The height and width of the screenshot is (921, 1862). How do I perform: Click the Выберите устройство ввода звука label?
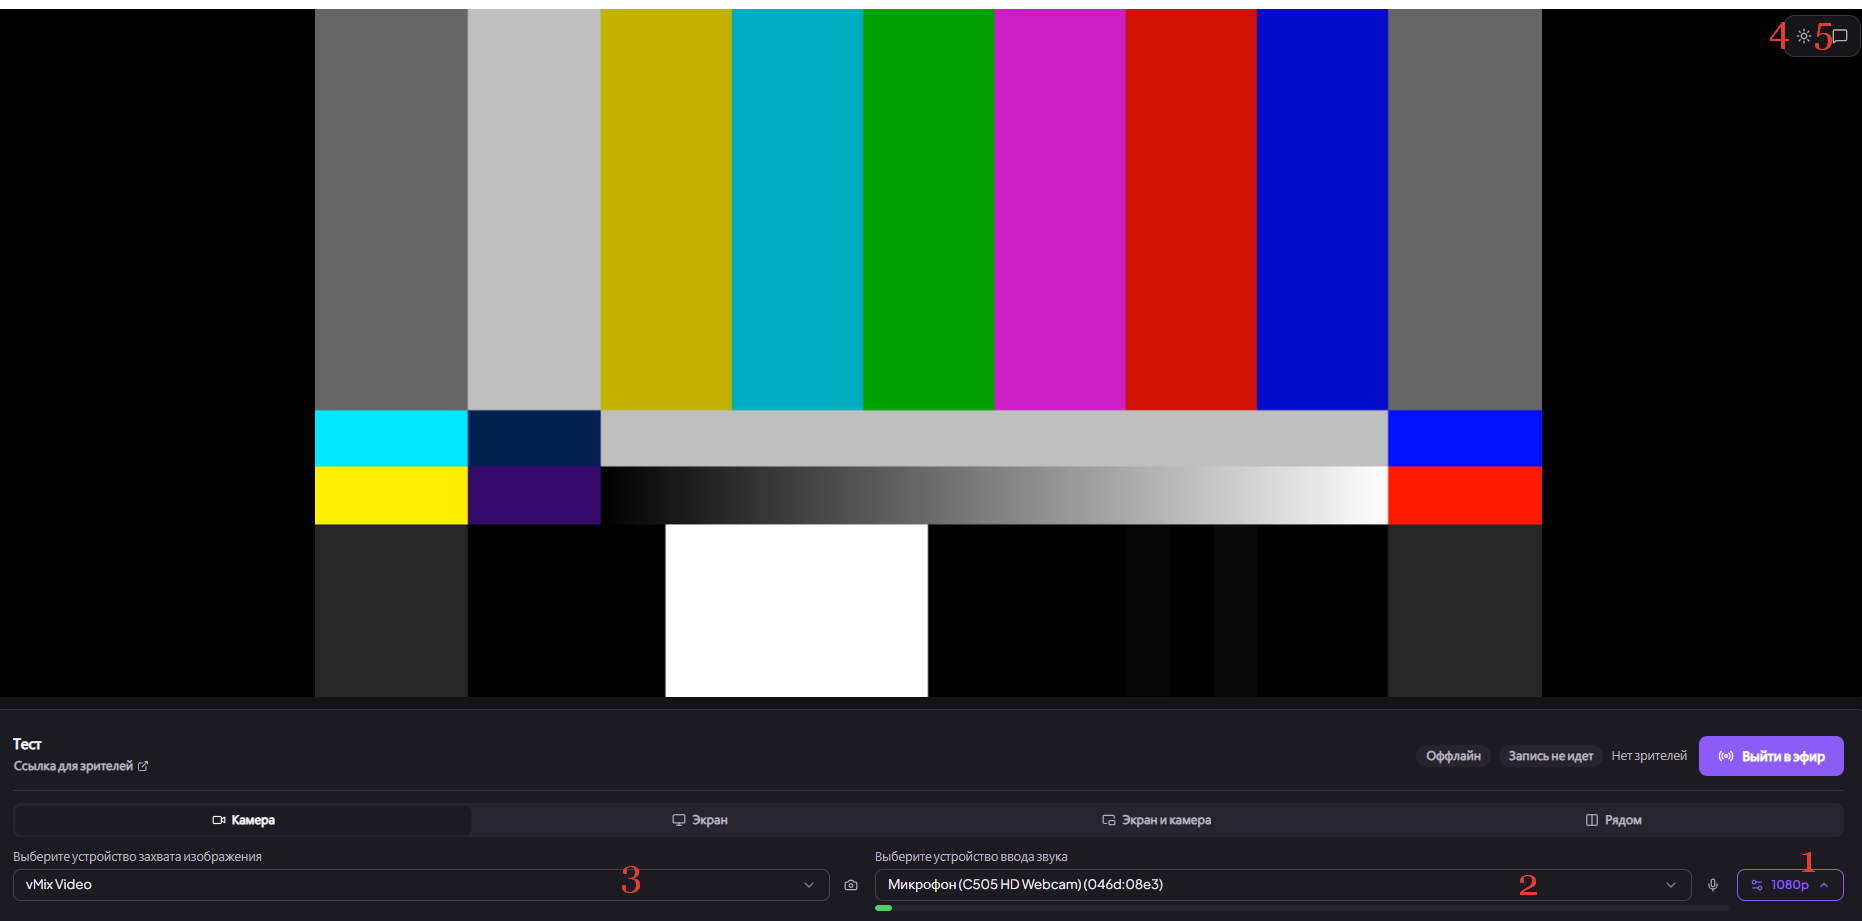[971, 857]
